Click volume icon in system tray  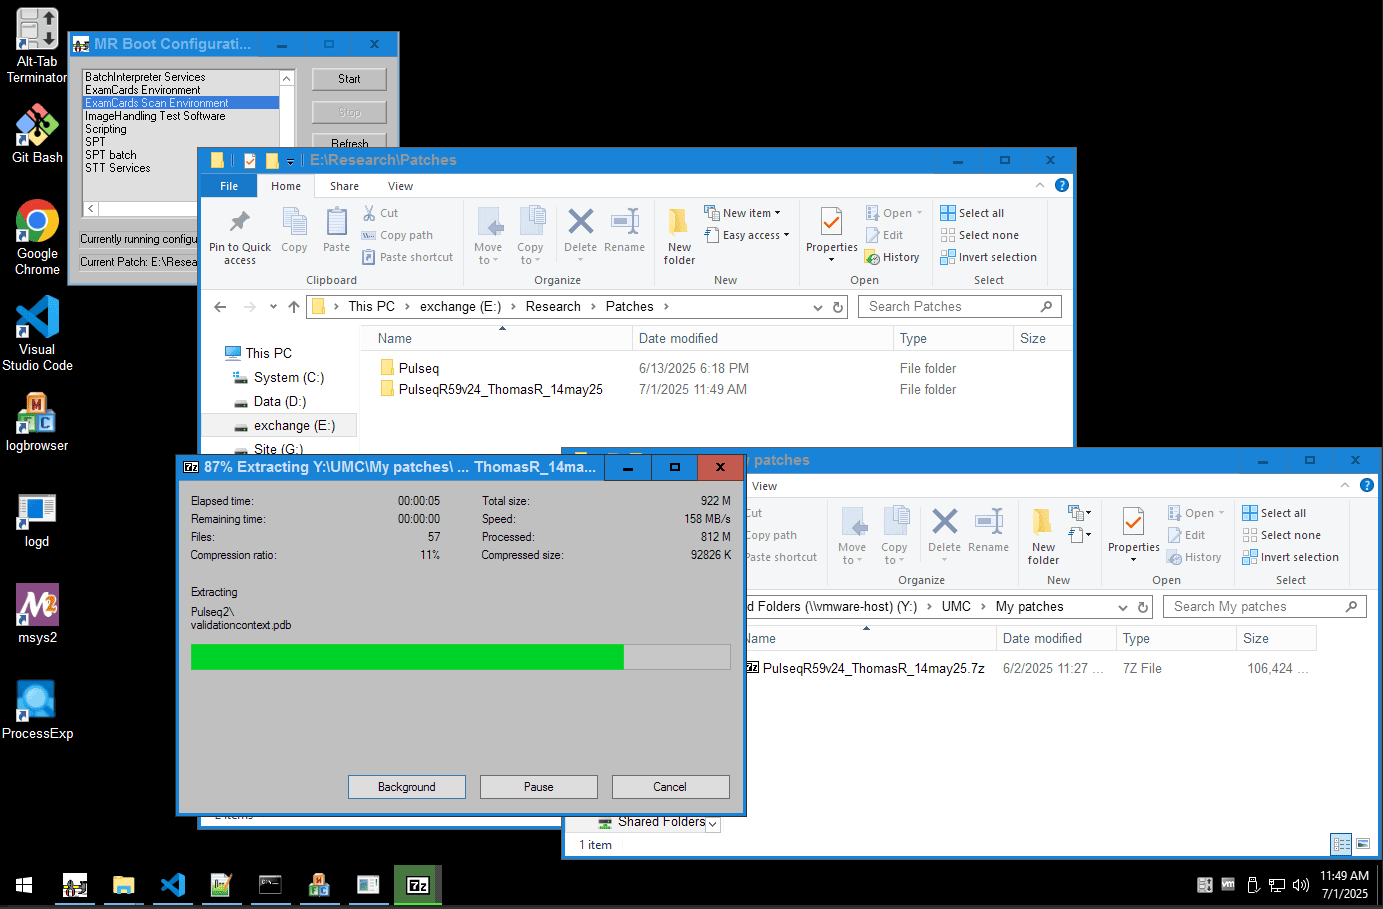[x=1301, y=885]
